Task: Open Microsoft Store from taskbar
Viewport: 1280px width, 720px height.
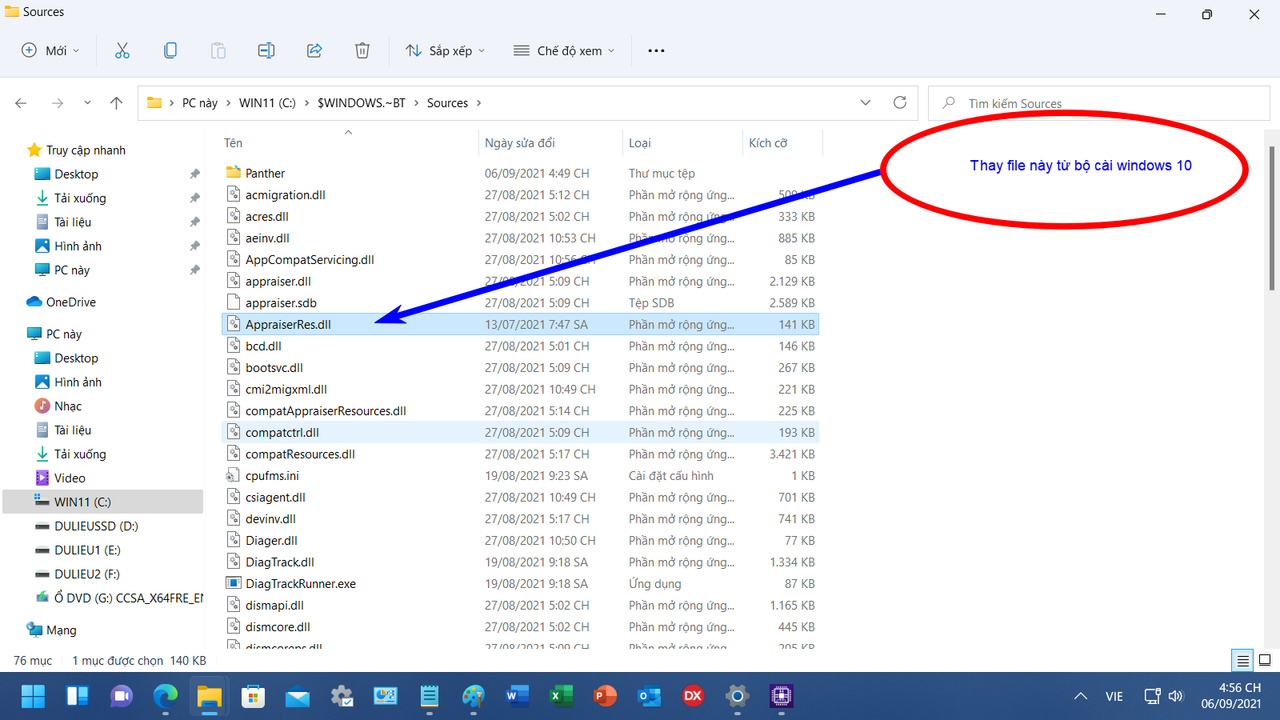Action: tap(253, 696)
